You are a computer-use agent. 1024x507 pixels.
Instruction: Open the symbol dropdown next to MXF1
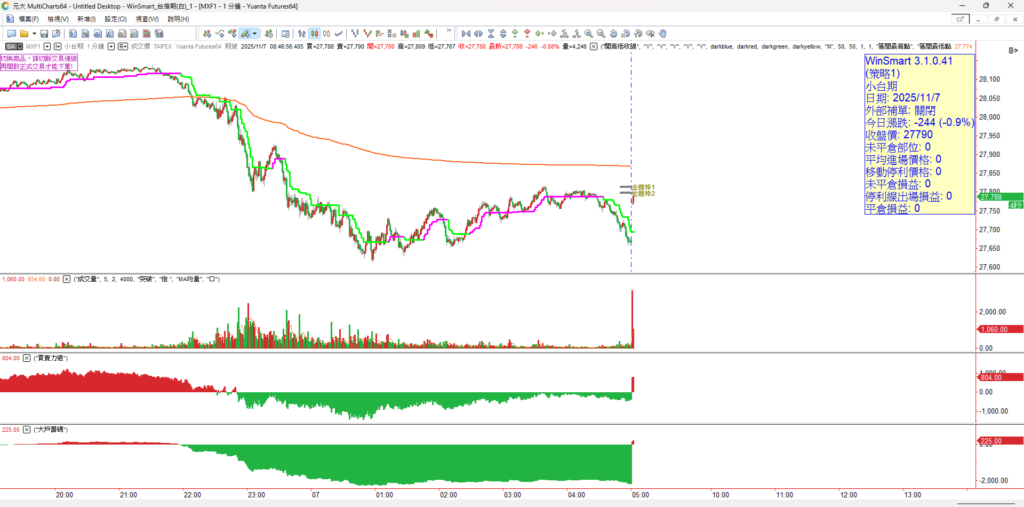pyautogui.click(x=45, y=46)
